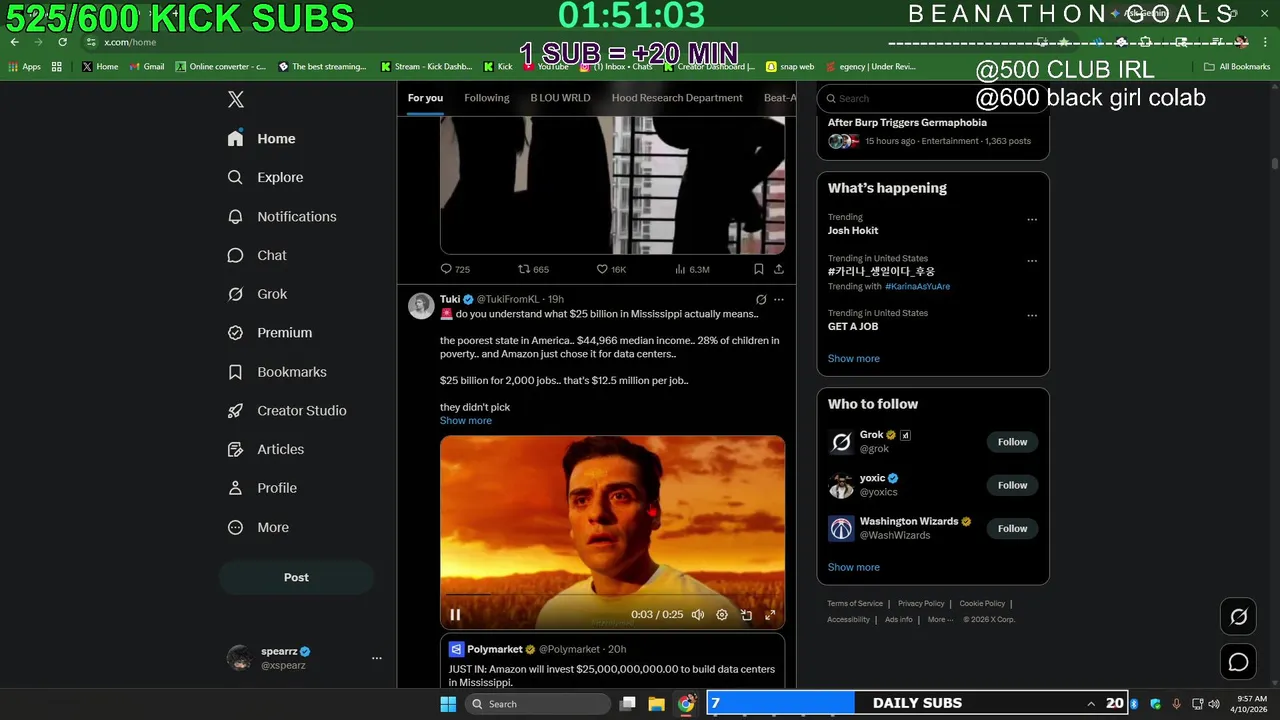Open the More menu in sidebar
This screenshot has height=720, width=1280.
[x=259, y=527]
